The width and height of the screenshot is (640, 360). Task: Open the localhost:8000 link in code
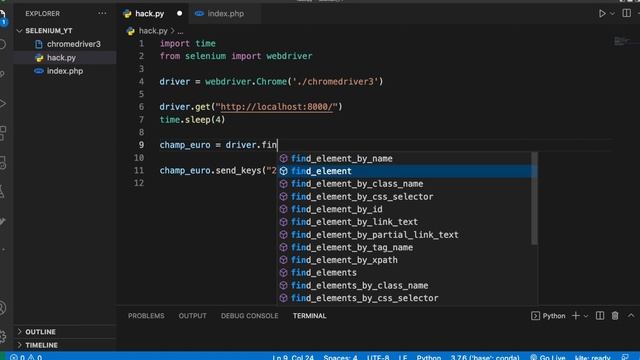[x=277, y=107]
